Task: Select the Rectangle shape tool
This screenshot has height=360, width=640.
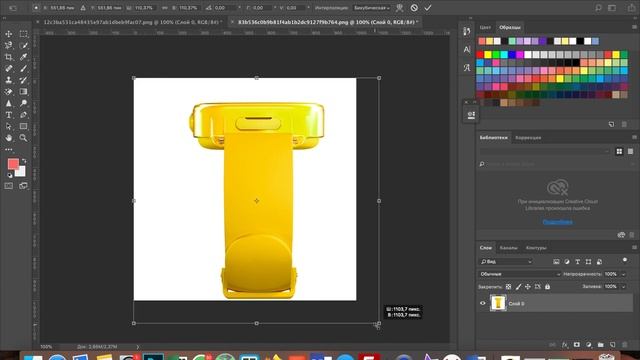Action: (x=24, y=127)
